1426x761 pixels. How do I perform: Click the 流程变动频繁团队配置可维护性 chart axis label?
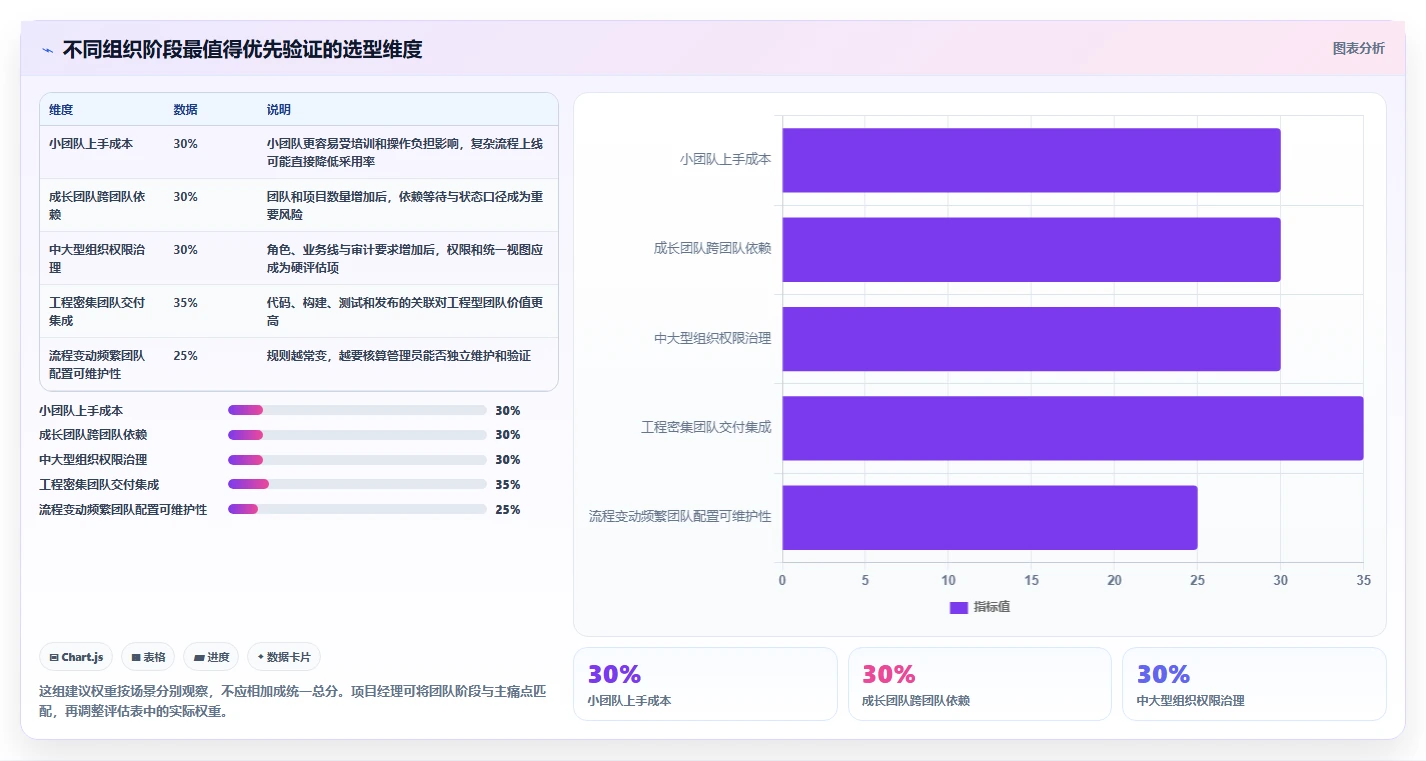click(680, 516)
